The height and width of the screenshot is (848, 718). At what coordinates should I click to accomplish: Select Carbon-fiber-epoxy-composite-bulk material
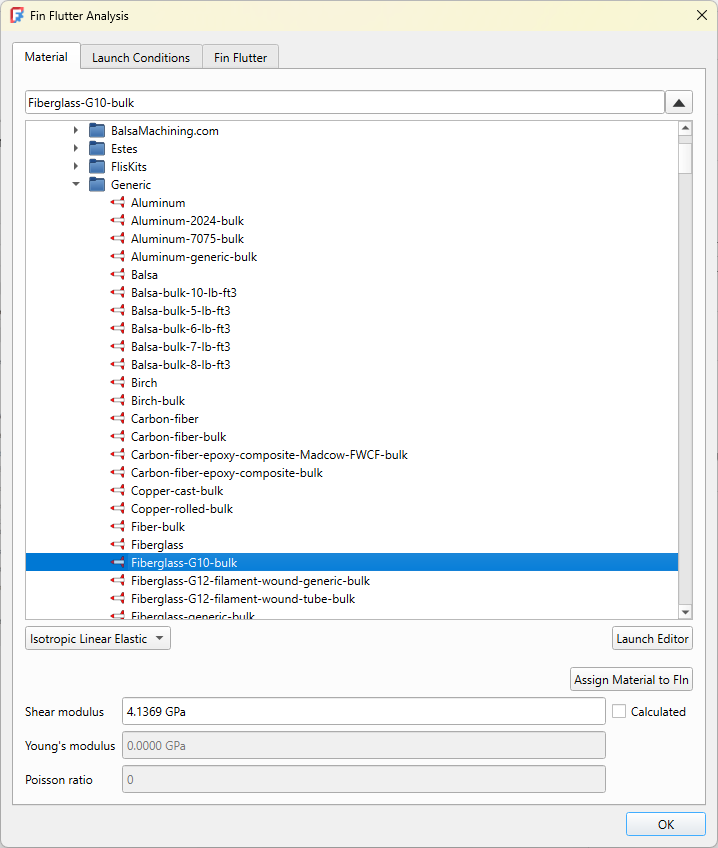(227, 473)
